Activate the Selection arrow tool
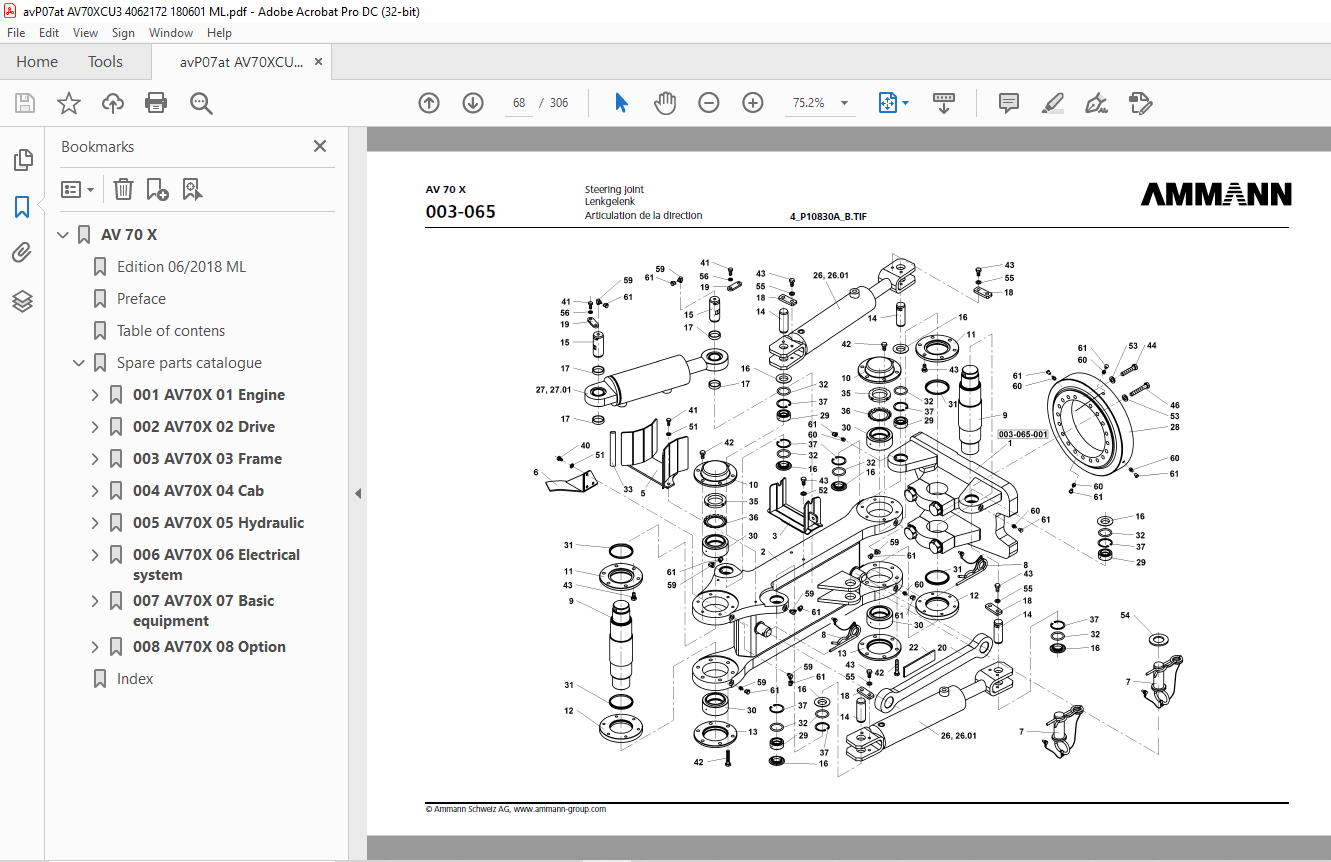The height and width of the screenshot is (862, 1331). point(621,103)
